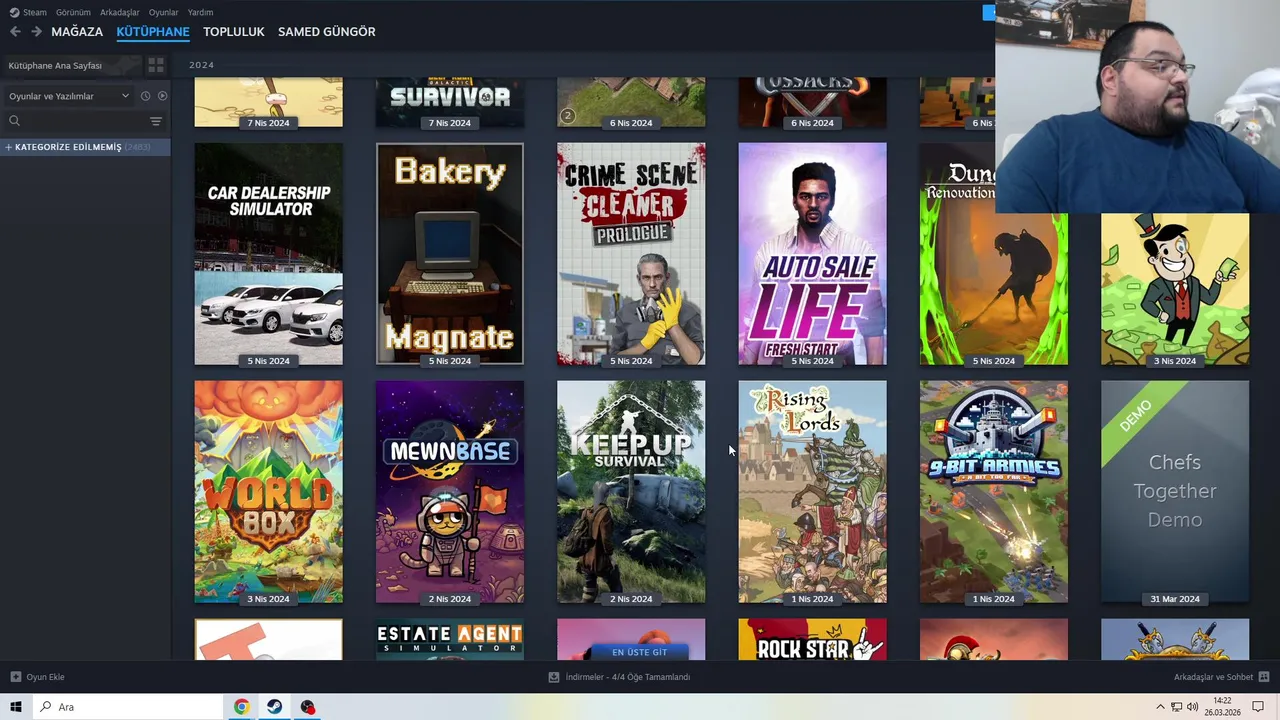Click the system tray volume icon
The image size is (1280, 720).
coord(1192,707)
